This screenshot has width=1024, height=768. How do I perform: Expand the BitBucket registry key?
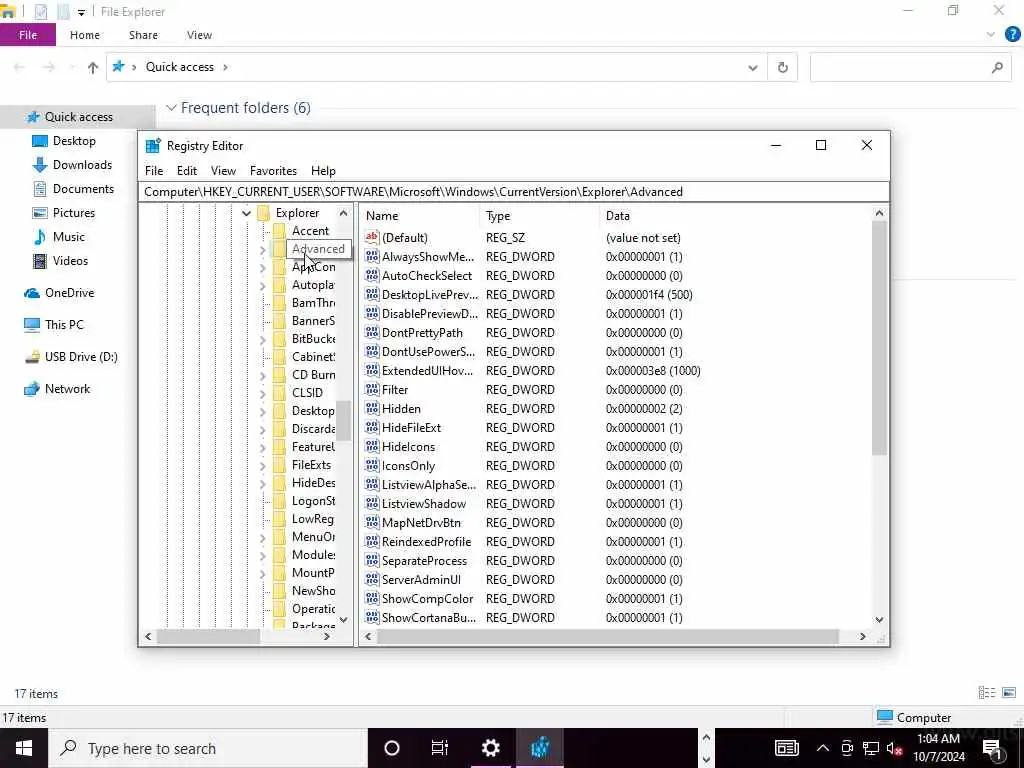point(263,340)
